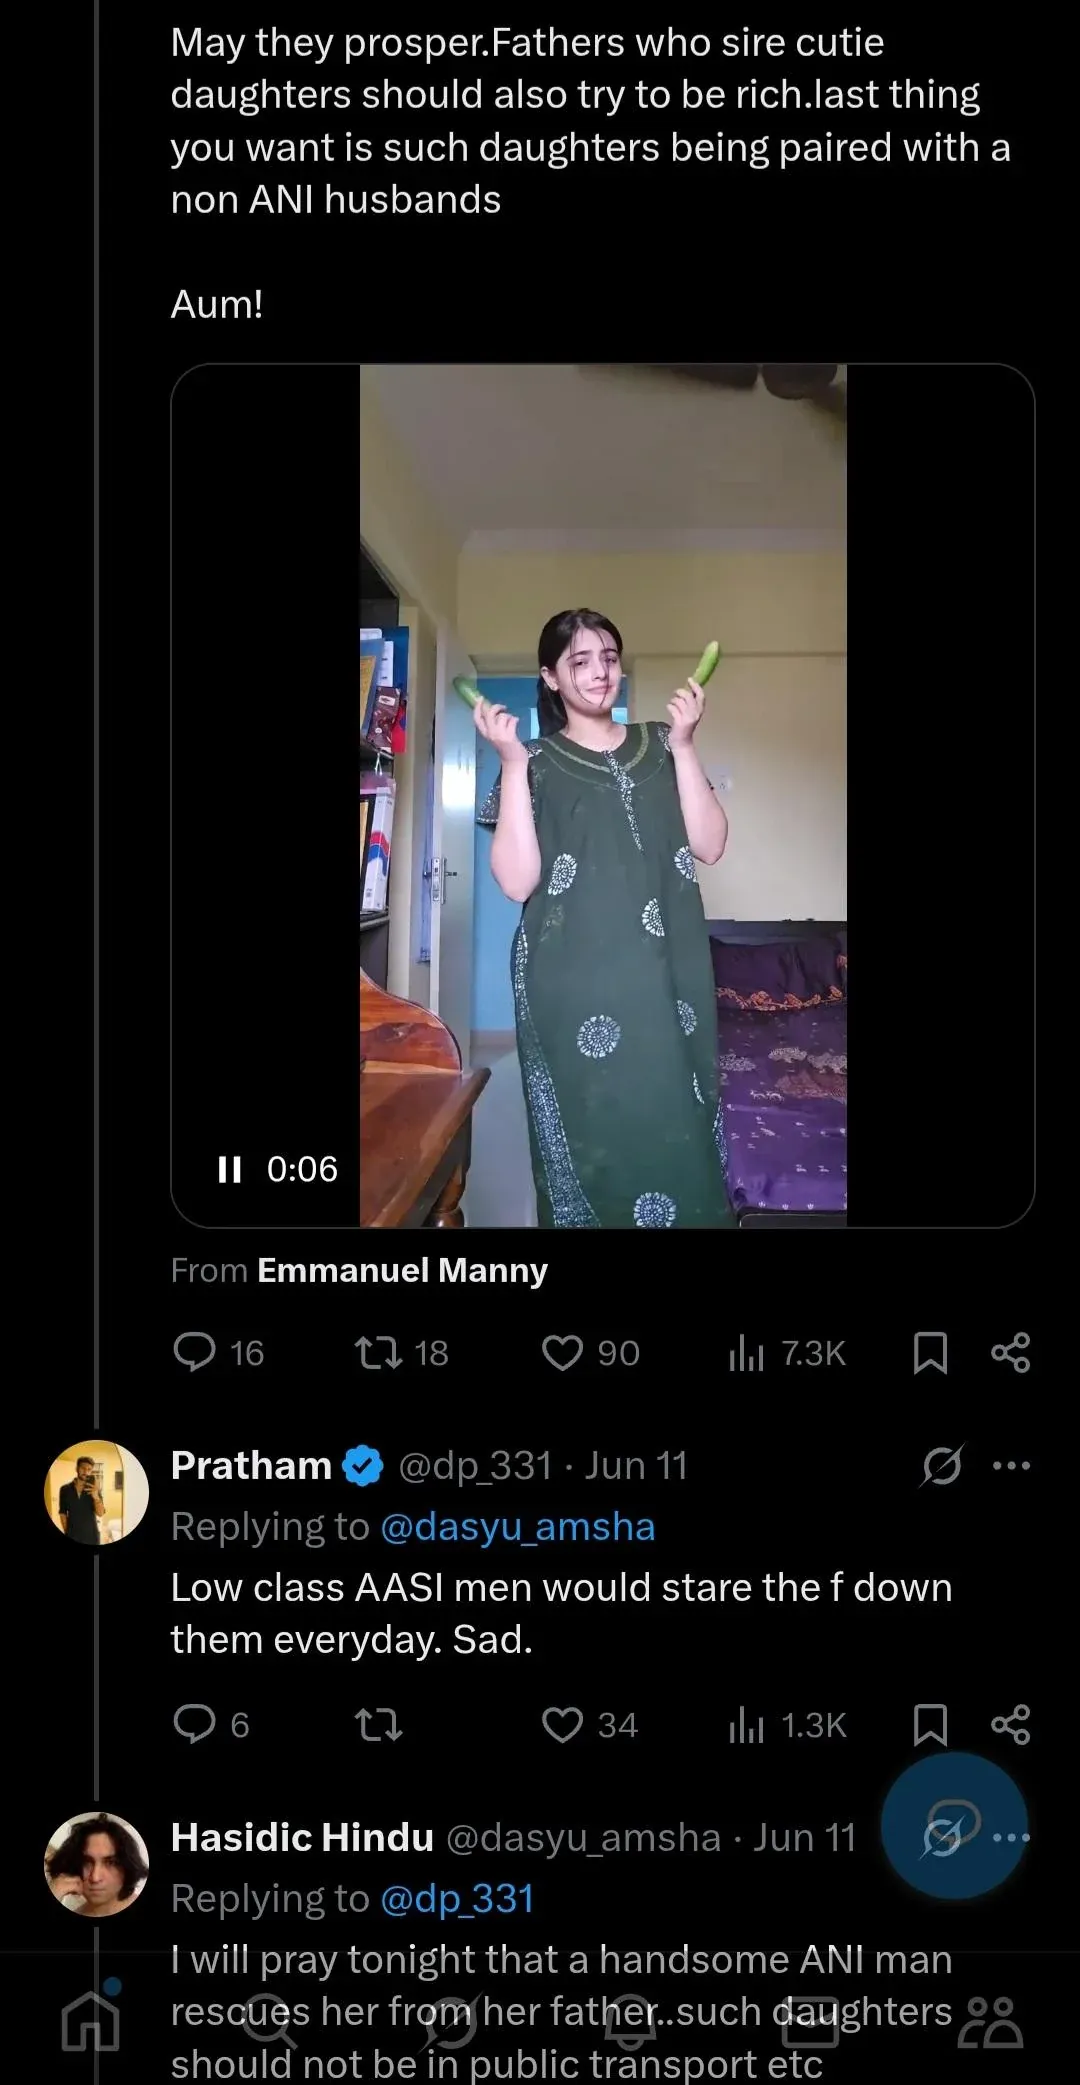1080x2085 pixels.
Task: Tap the @dp_331 mention link
Action: 457,1898
